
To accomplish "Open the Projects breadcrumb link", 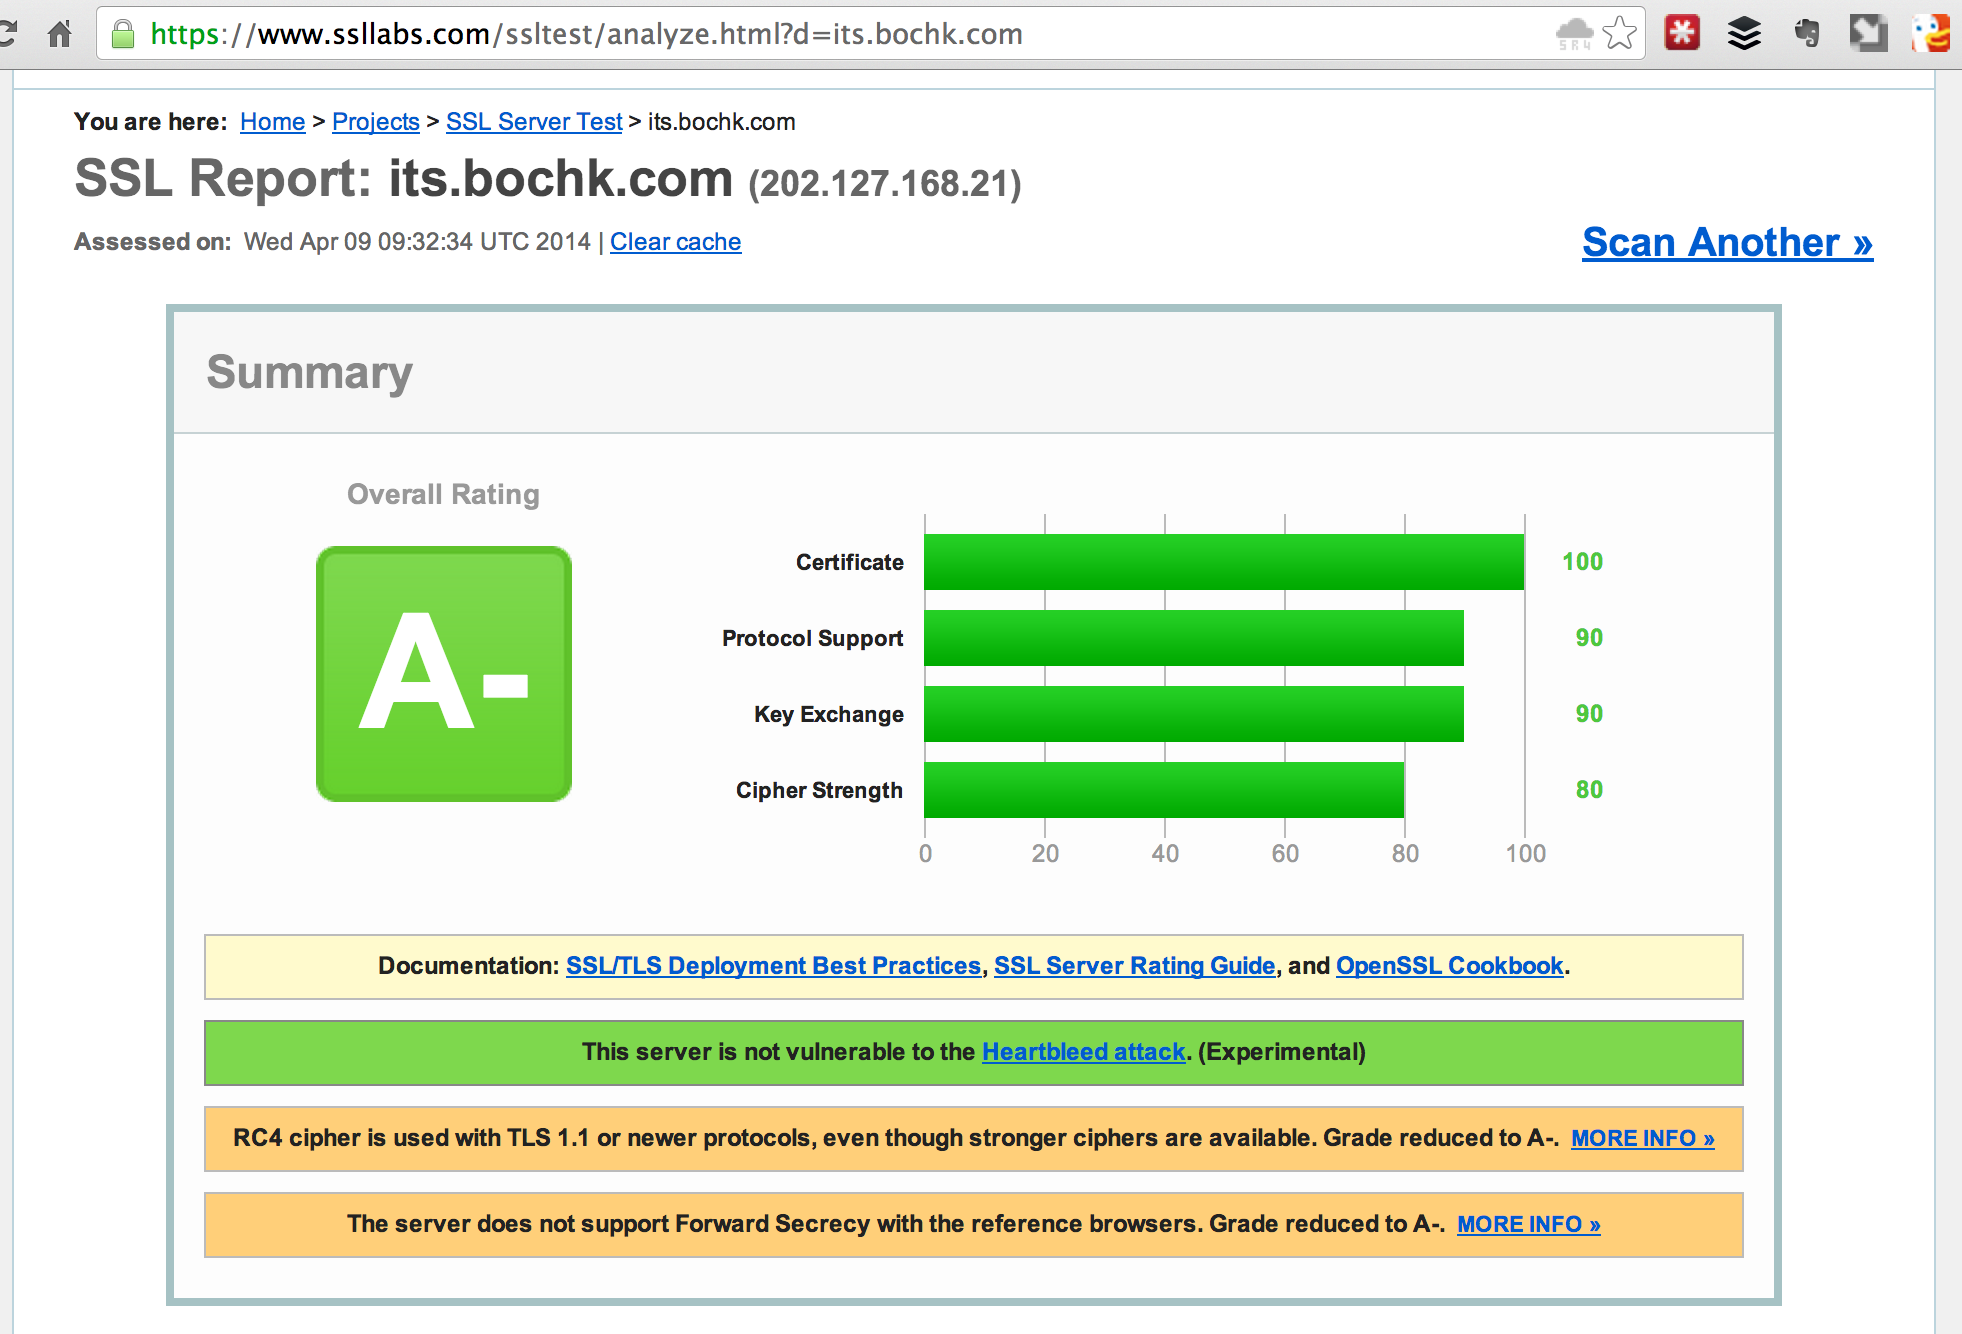I will point(375,122).
